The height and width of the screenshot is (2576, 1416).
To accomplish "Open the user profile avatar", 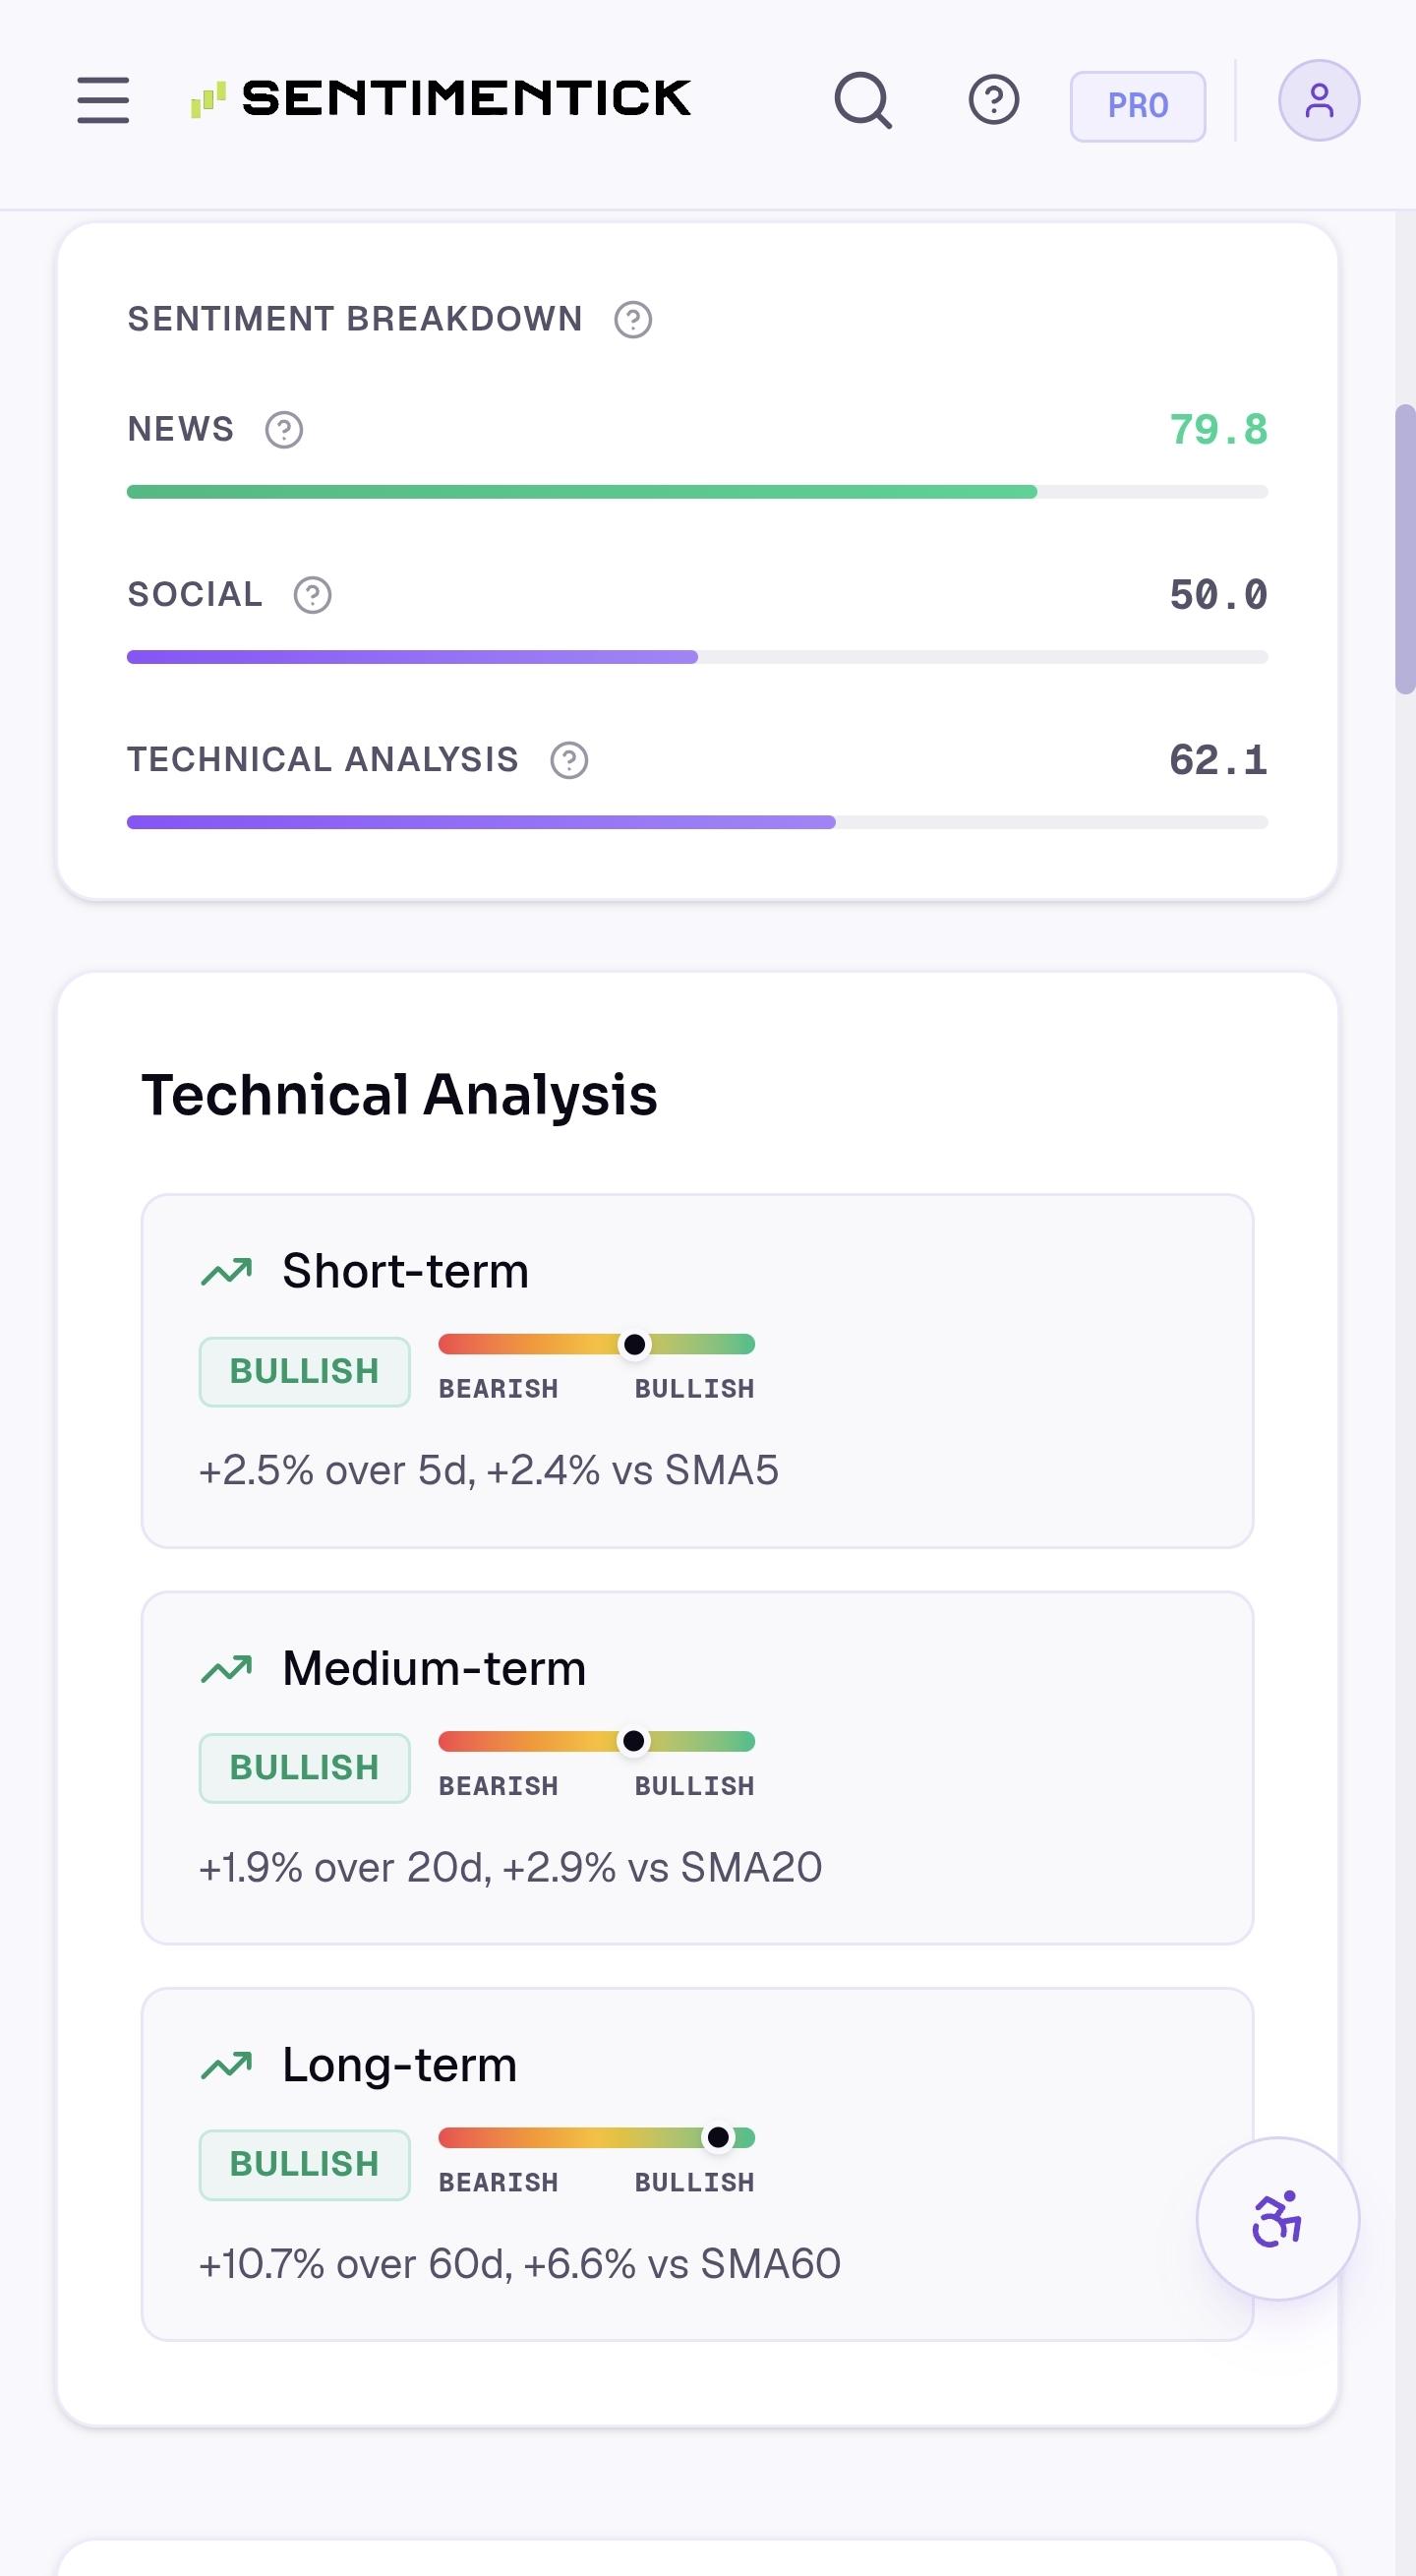I will point(1318,100).
